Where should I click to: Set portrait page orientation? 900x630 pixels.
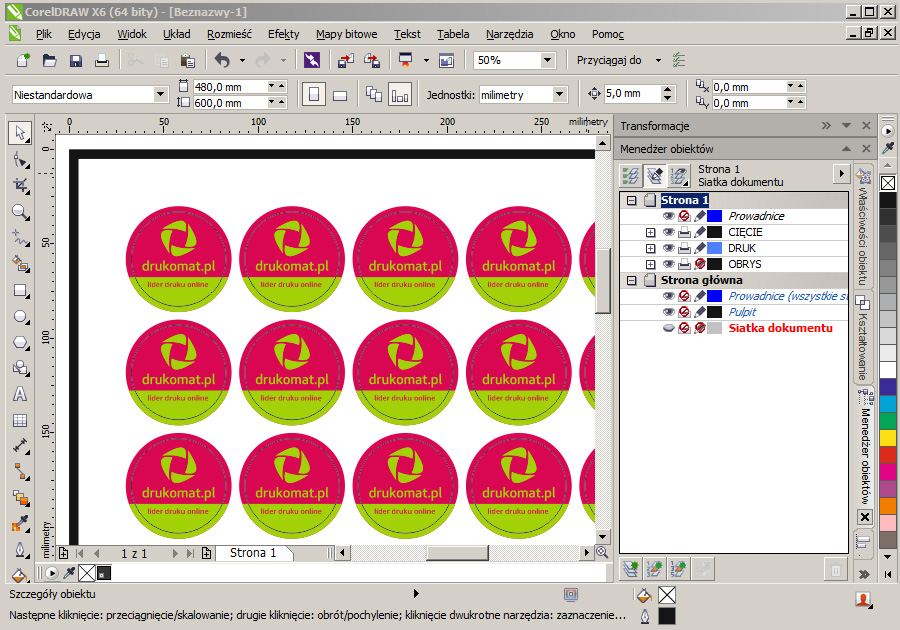pos(314,95)
